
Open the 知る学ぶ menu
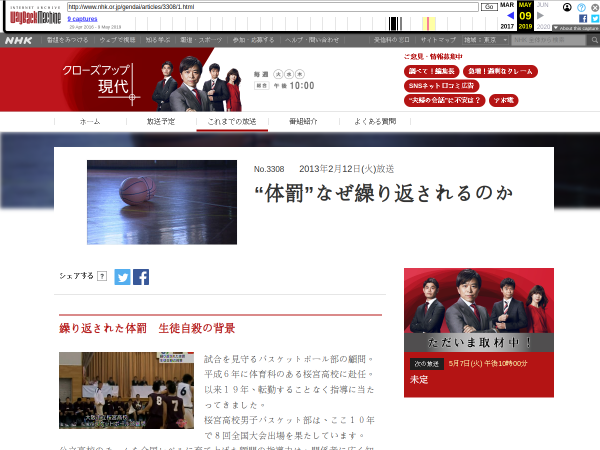[158, 40]
